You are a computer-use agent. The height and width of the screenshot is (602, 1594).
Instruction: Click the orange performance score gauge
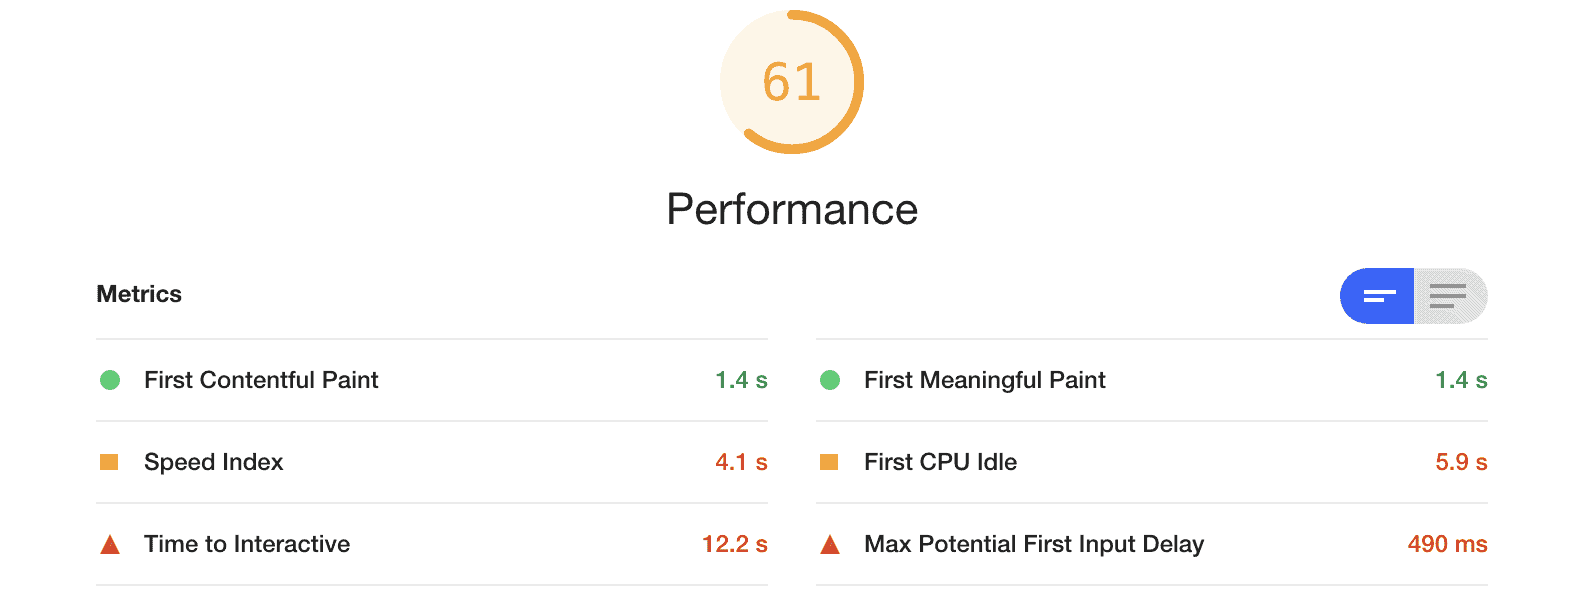793,83
